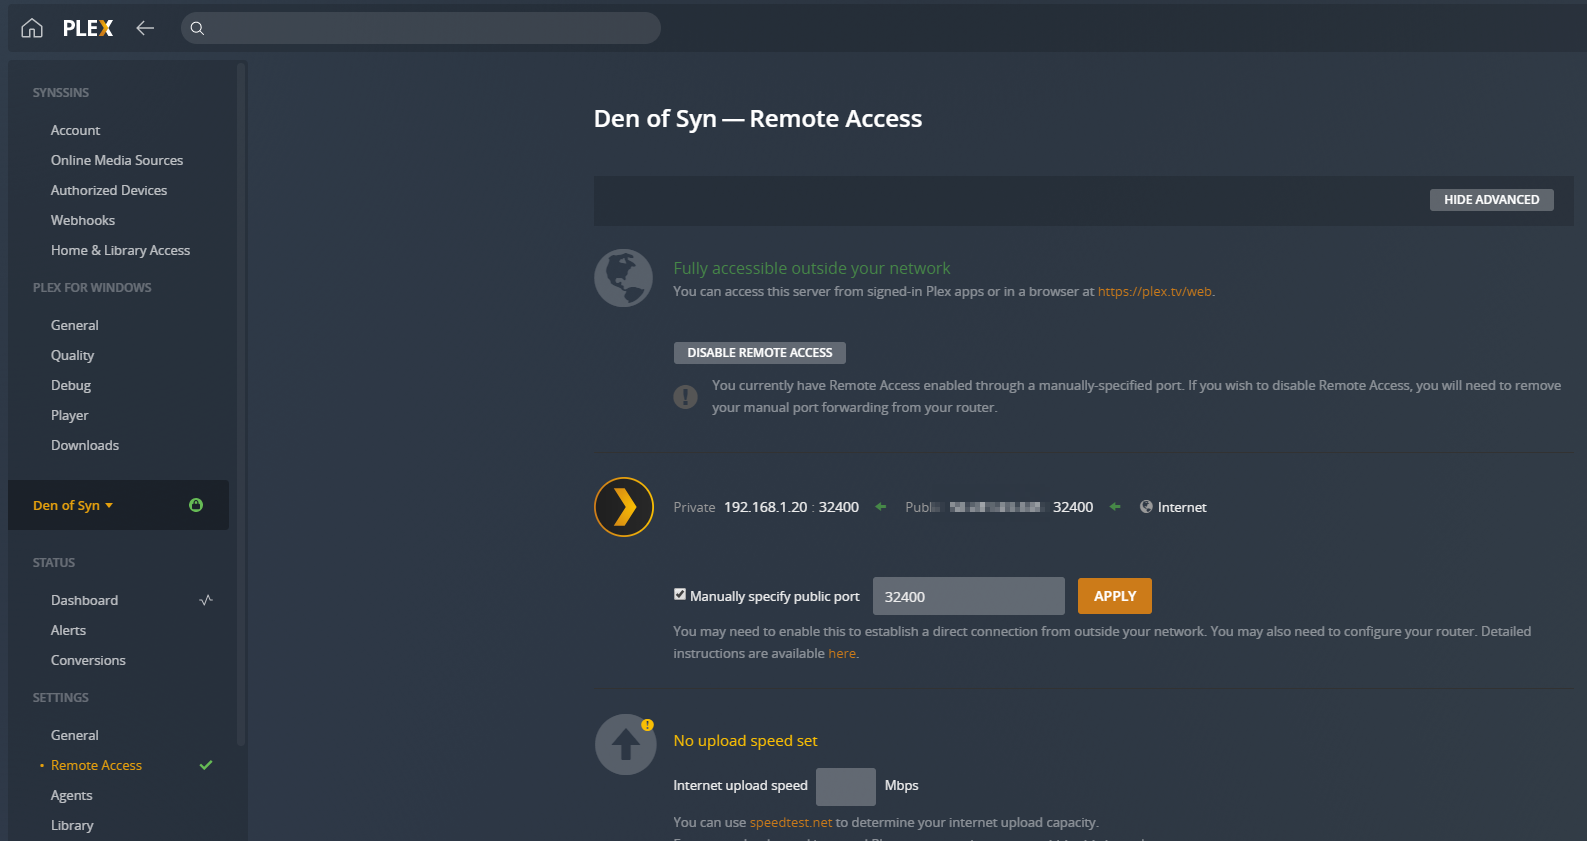1587x841 pixels.
Task: Focus the search bar field
Action: [421, 28]
